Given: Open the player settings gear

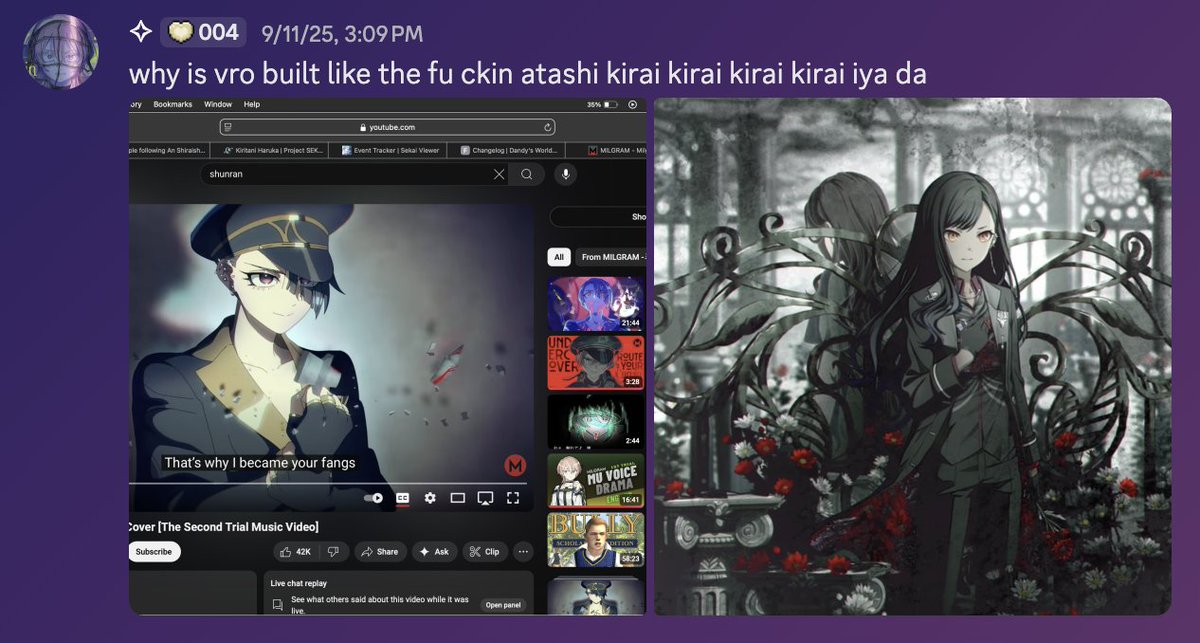Looking at the screenshot, I should (x=430, y=498).
